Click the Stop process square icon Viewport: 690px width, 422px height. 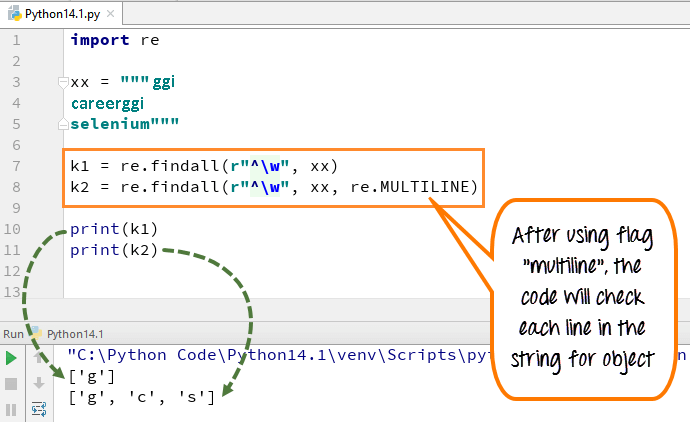pyautogui.click(x=12, y=384)
